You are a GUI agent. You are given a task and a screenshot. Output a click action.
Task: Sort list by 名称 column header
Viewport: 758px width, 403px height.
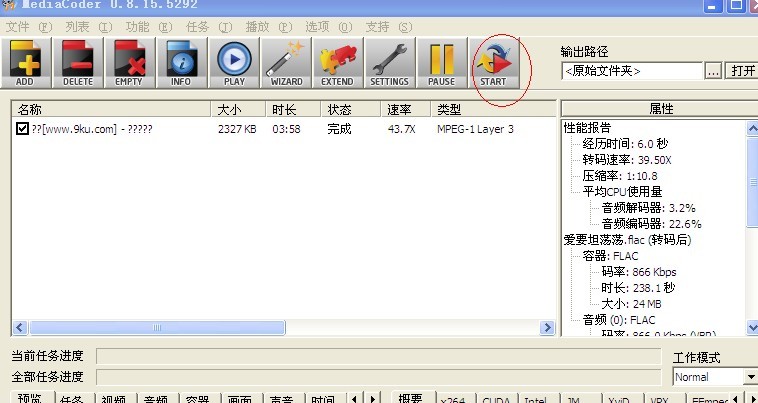click(x=111, y=110)
